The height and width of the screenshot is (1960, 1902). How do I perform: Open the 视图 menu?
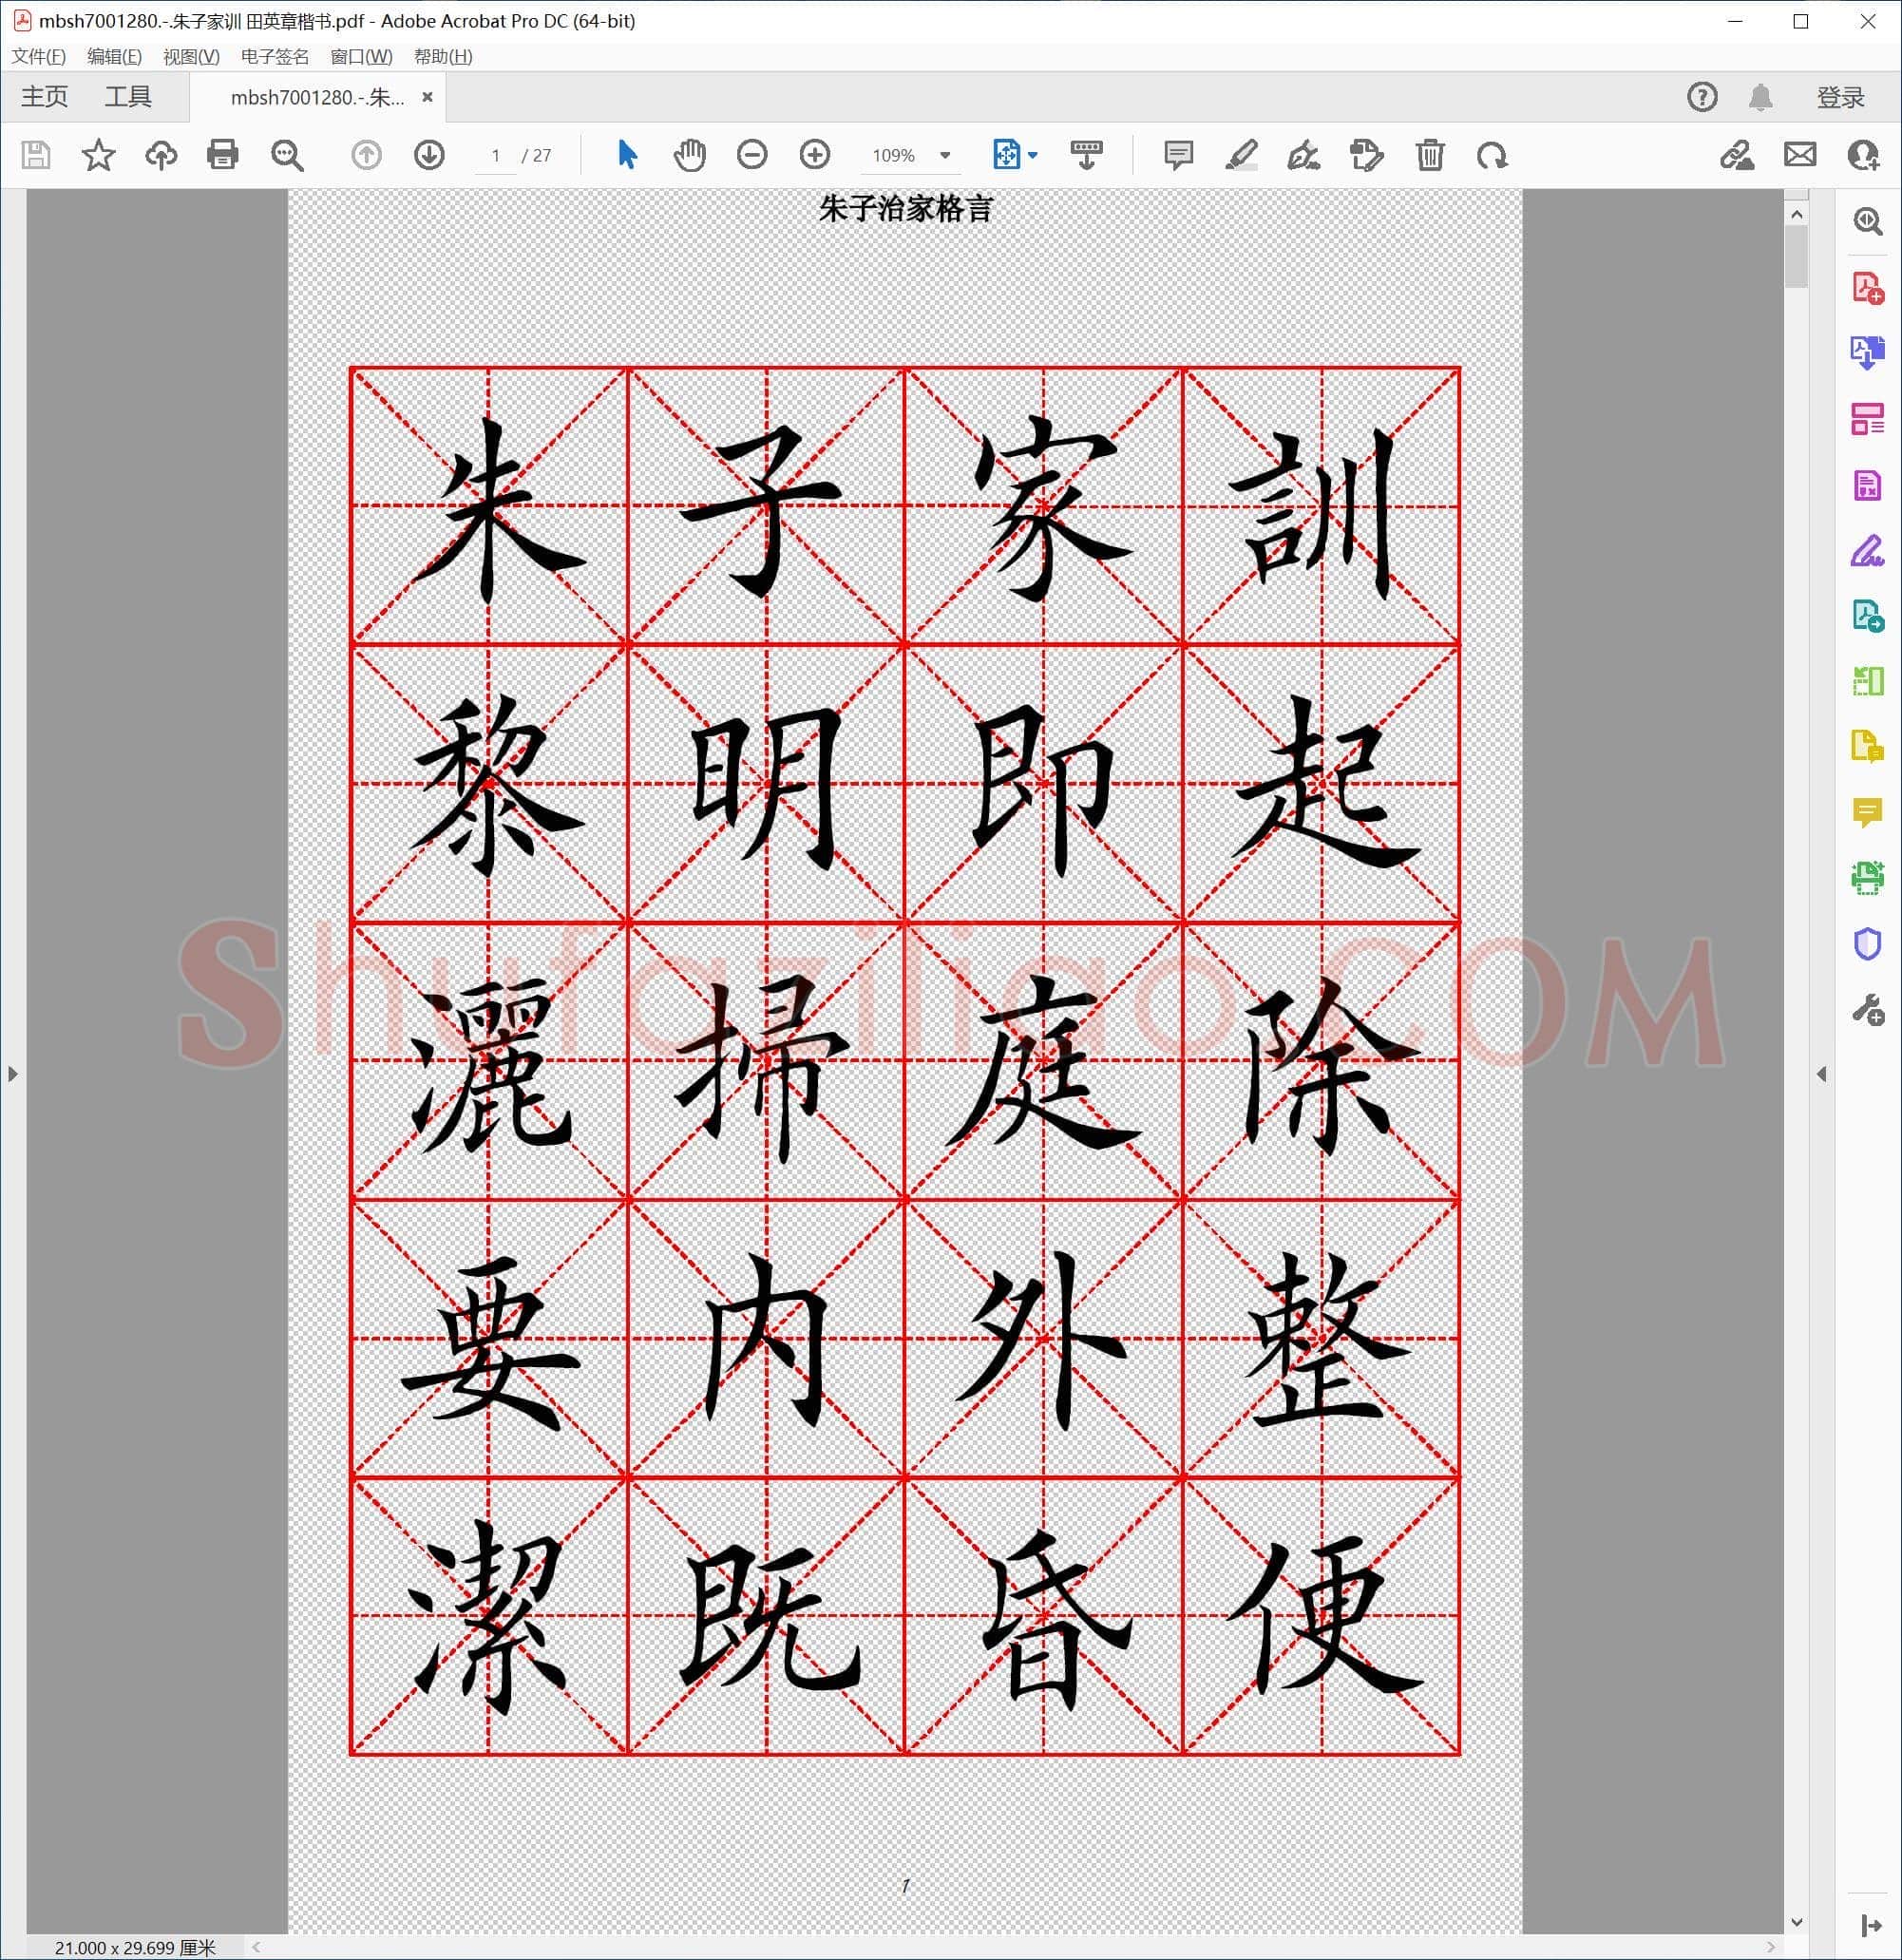[191, 56]
